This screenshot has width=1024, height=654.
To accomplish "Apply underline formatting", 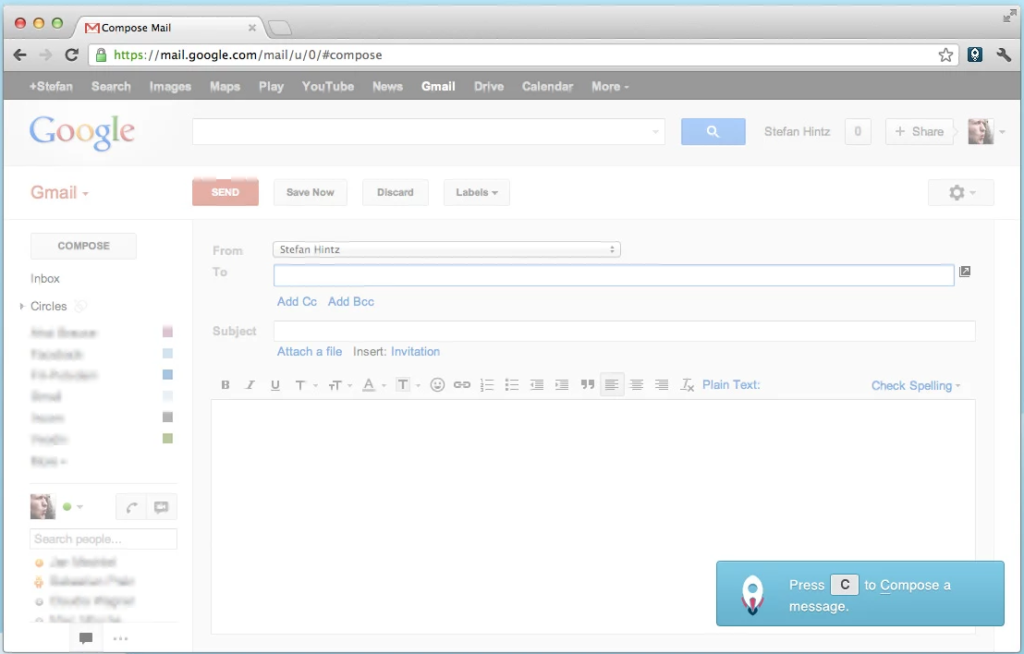I will pos(275,385).
